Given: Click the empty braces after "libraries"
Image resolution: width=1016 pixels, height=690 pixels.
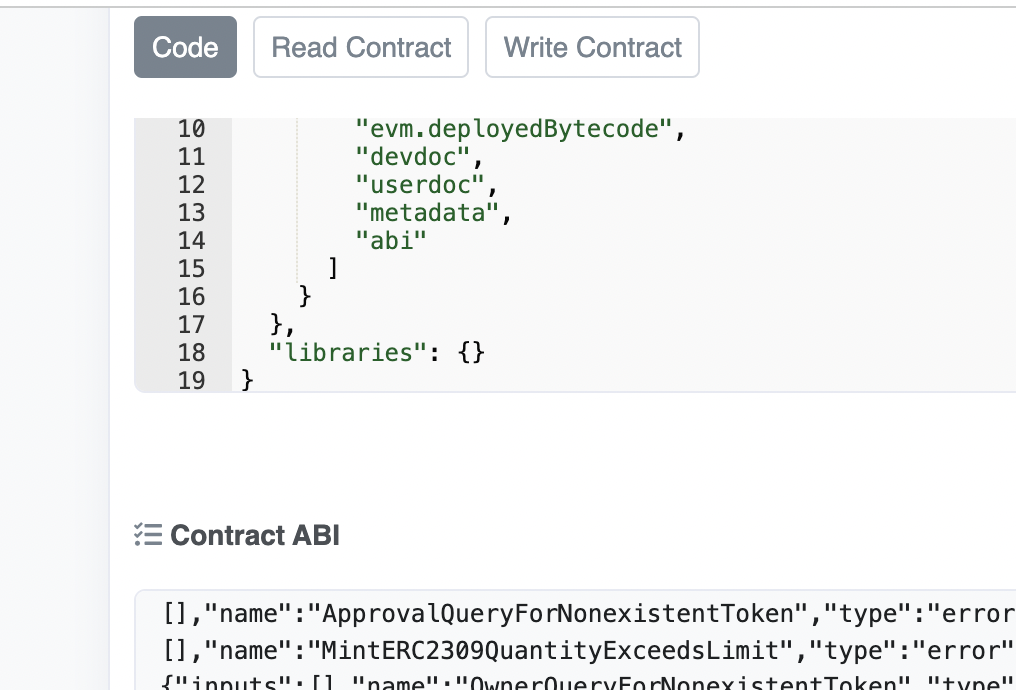Looking at the screenshot, I should [x=470, y=353].
